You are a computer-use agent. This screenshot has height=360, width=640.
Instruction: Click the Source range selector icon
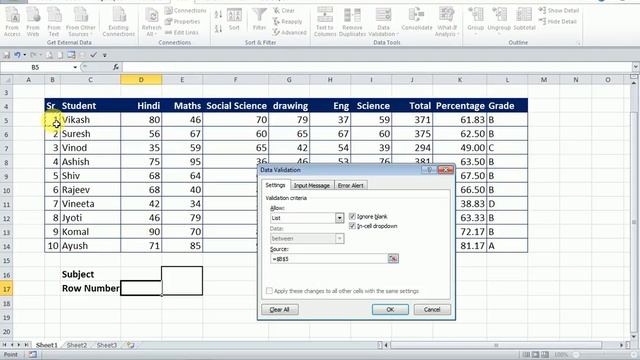pyautogui.click(x=393, y=259)
